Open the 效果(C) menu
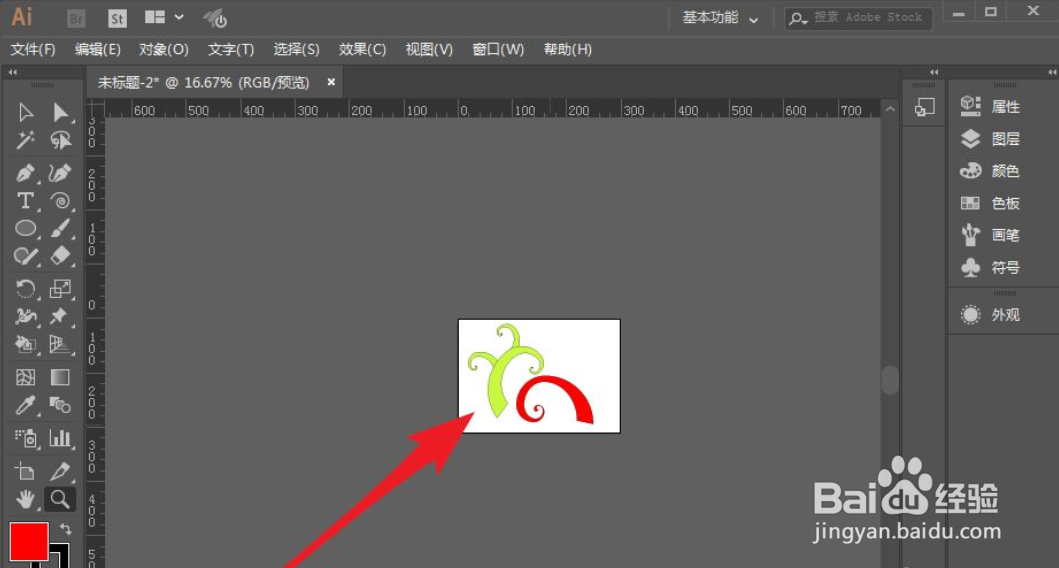Screen dimensions: 1059x568 (363, 49)
